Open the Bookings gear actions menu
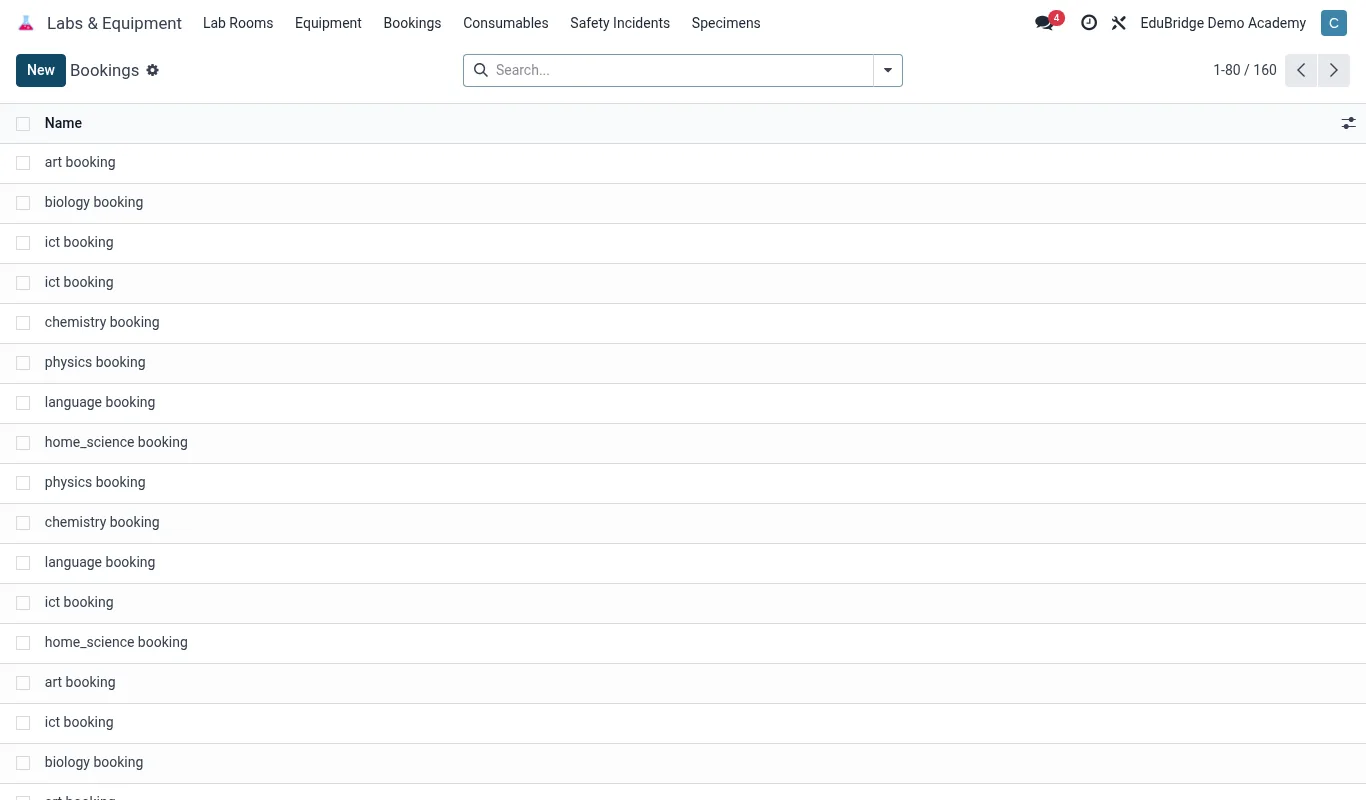1366x800 pixels. tap(153, 70)
